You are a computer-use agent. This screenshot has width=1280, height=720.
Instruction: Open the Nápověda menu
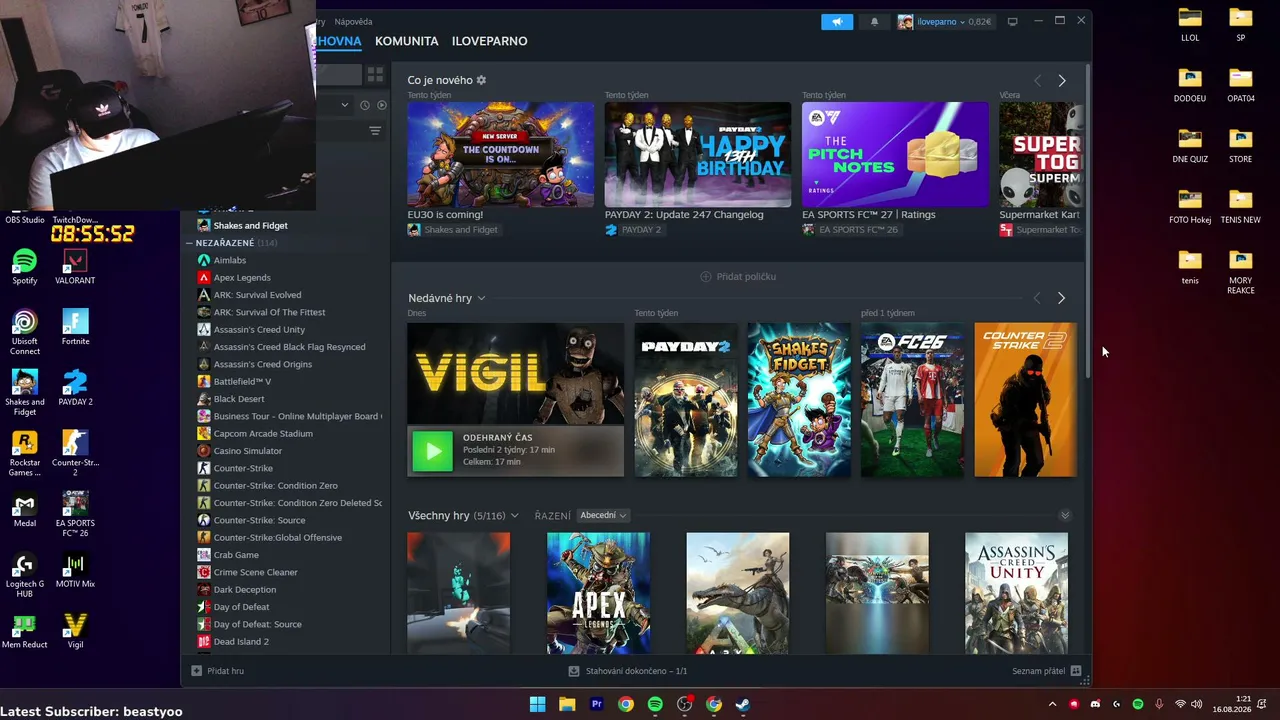[x=353, y=21]
